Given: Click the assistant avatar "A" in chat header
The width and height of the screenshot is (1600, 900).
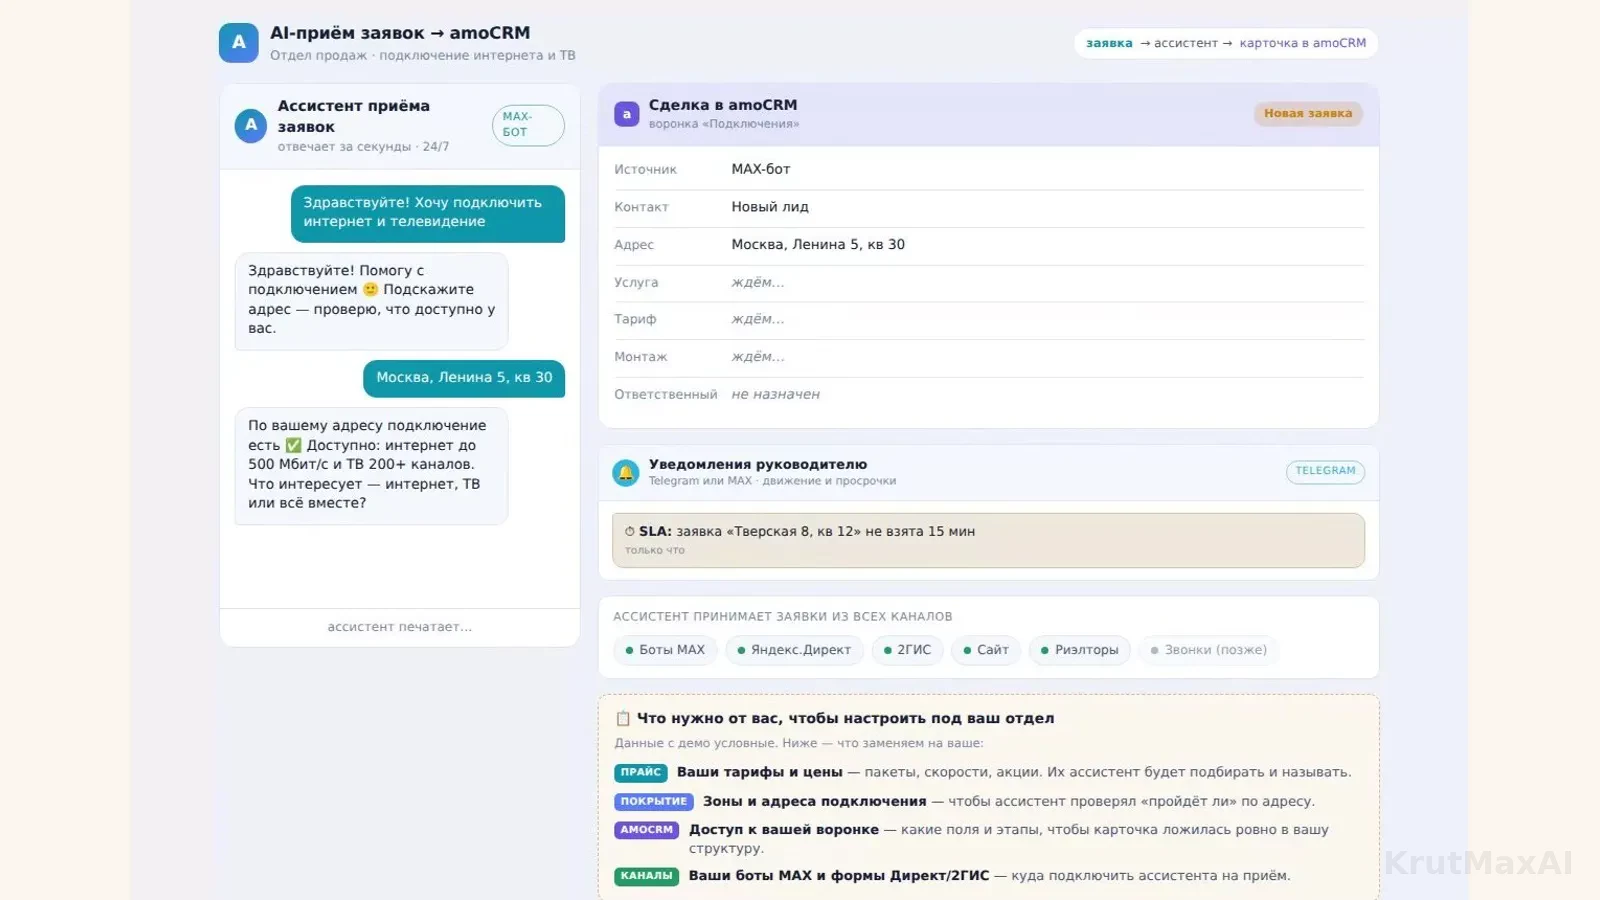Looking at the screenshot, I should pos(250,126).
